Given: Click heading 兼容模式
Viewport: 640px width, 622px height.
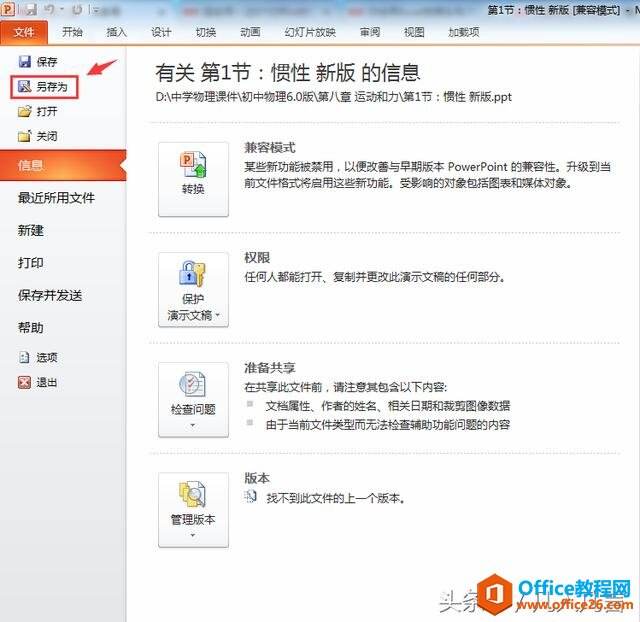Looking at the screenshot, I should [x=269, y=147].
